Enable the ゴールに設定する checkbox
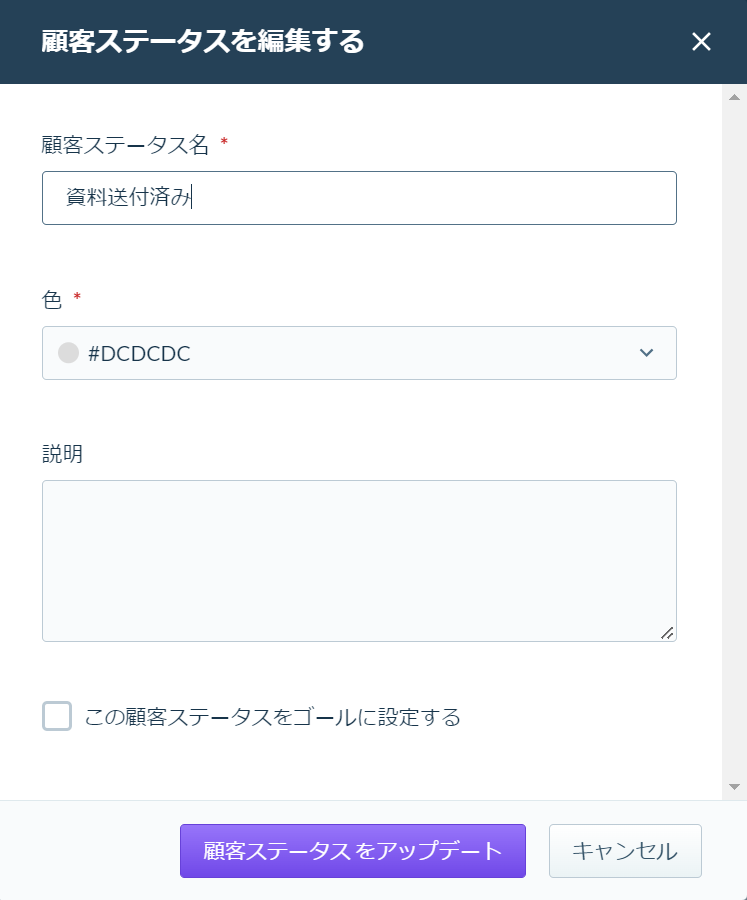747x900 pixels. [57, 716]
